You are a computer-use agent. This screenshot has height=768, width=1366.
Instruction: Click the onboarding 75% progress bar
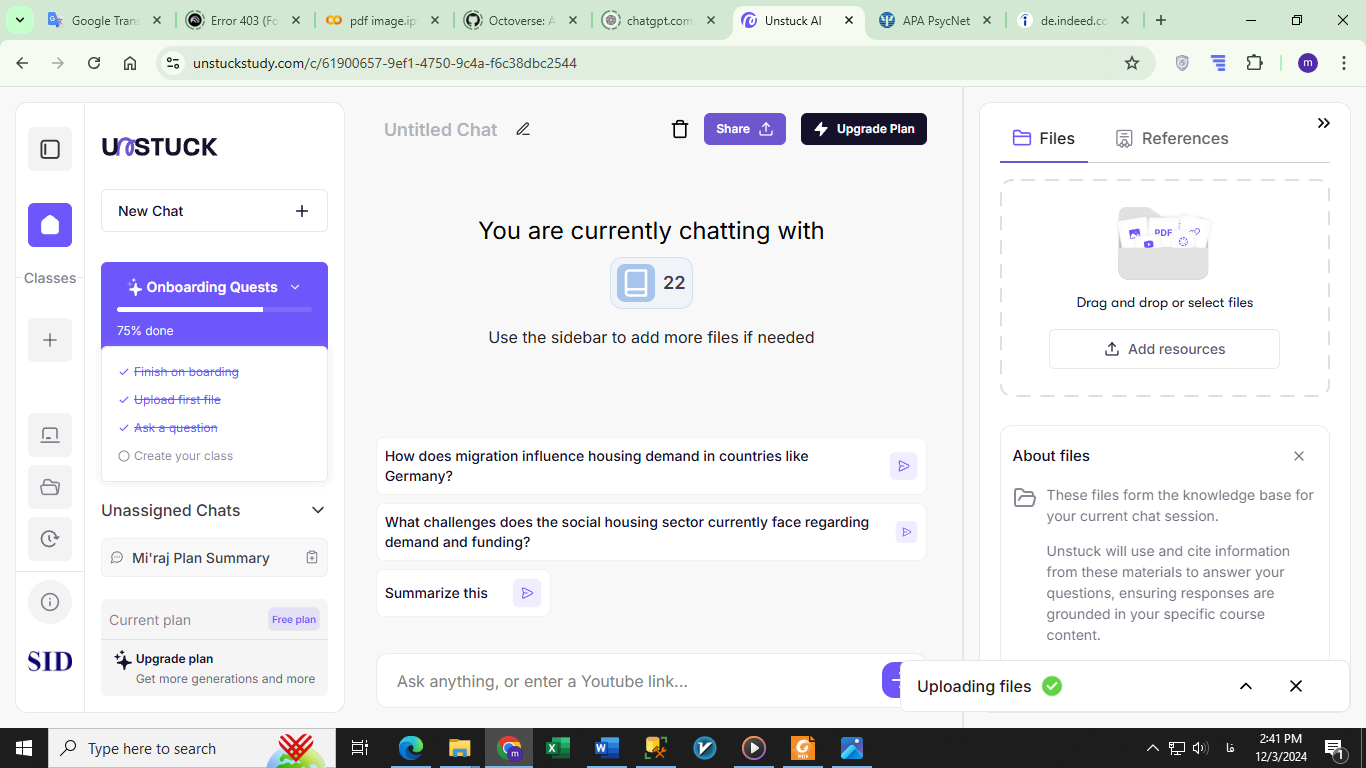tap(214, 310)
